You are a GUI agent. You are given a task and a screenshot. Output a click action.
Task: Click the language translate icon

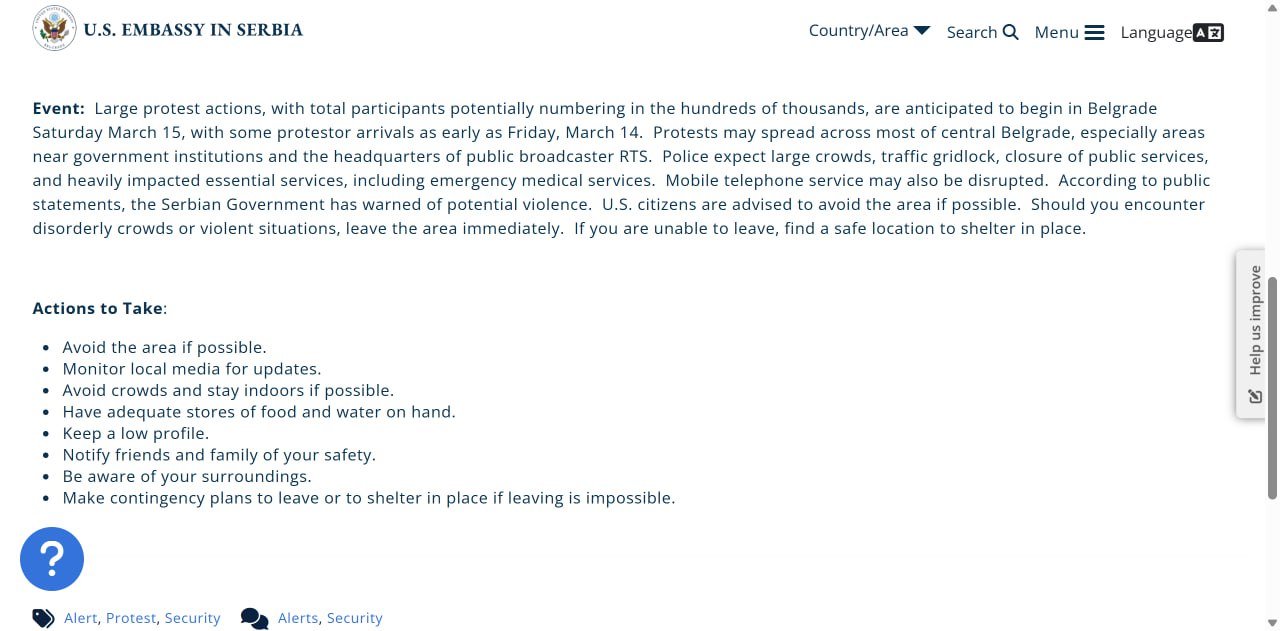point(1208,32)
